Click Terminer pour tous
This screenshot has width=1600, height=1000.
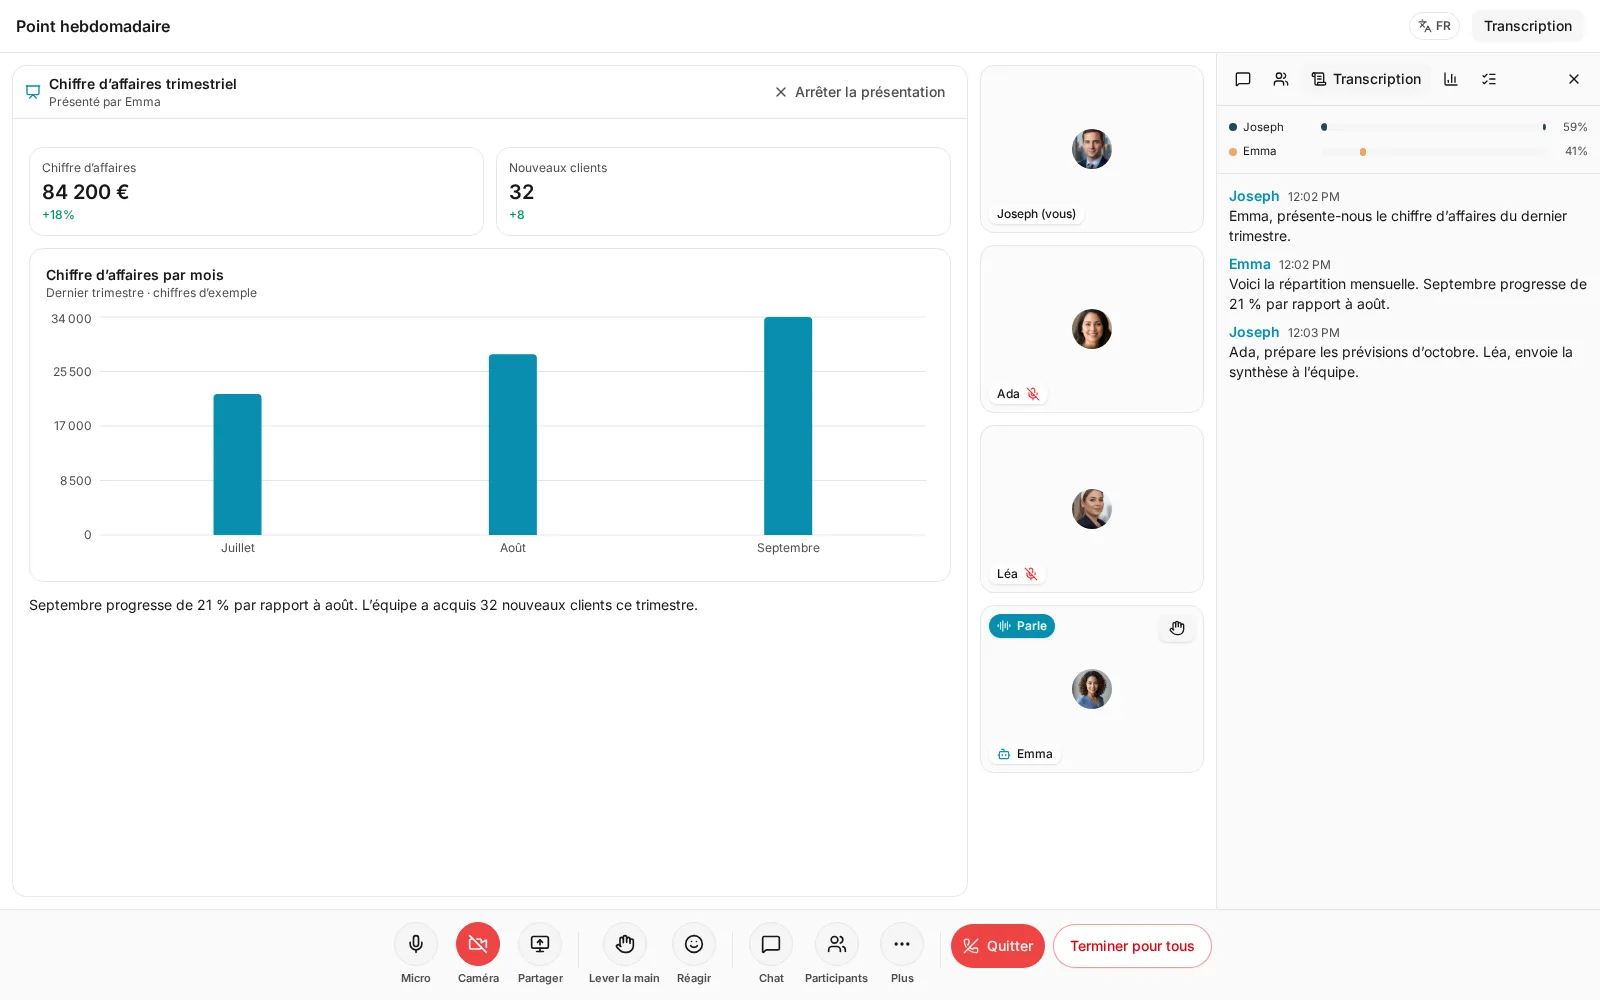(1132, 946)
